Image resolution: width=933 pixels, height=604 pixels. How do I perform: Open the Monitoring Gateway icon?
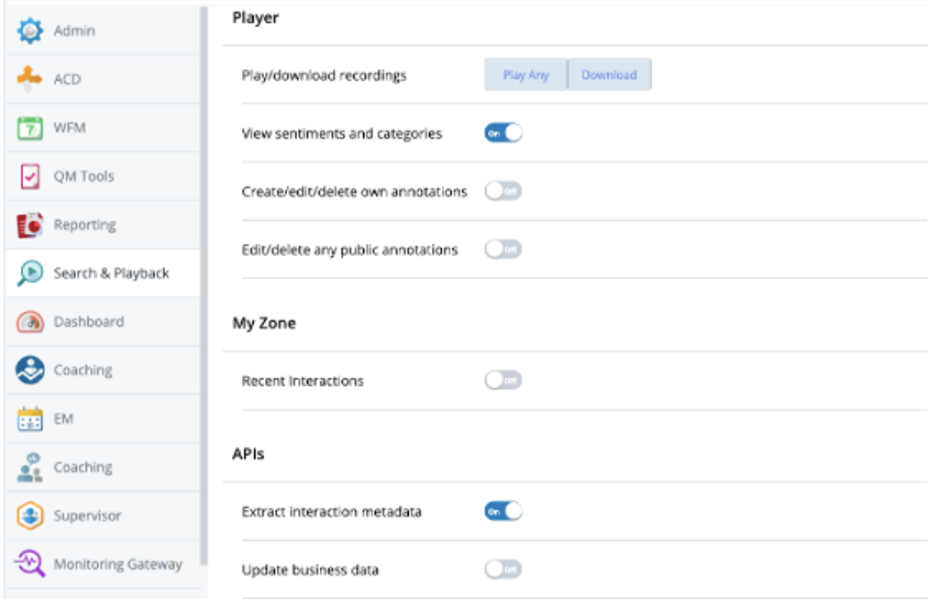click(30, 564)
